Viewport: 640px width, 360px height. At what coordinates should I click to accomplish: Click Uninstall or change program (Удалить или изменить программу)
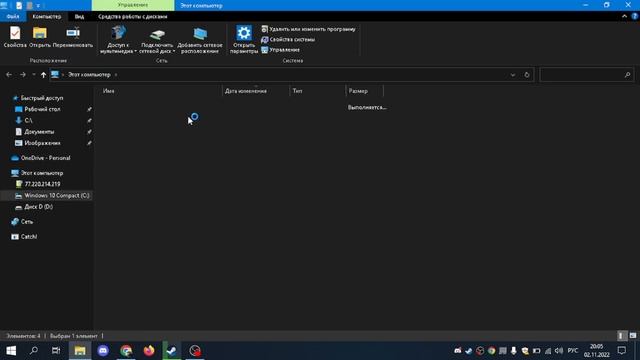click(x=308, y=29)
